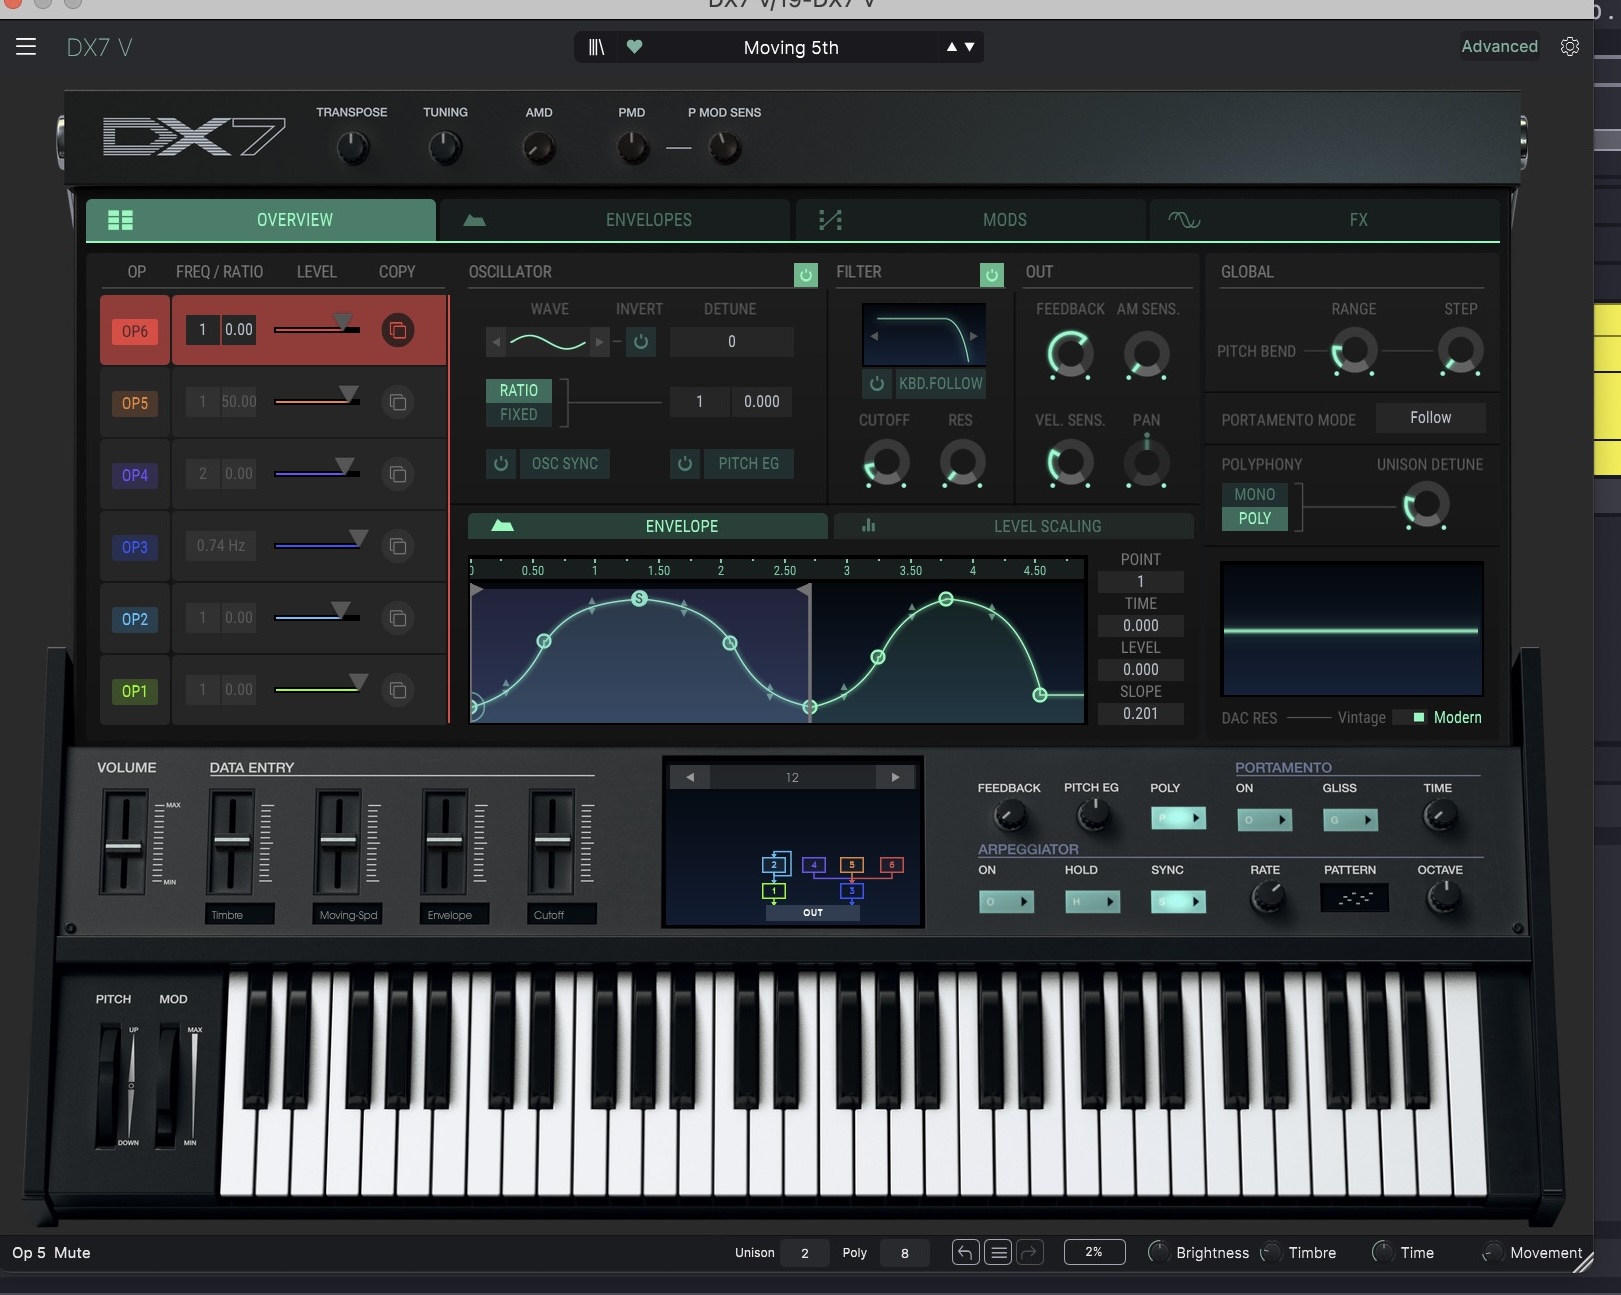Switch to the ENVELOPES tab
The height and width of the screenshot is (1295, 1621).
[615, 220]
